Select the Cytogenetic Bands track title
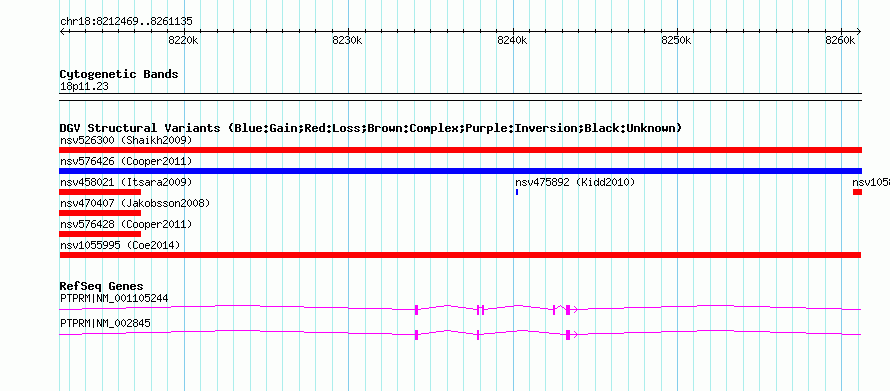This screenshot has height=391, width=890. click(x=119, y=74)
